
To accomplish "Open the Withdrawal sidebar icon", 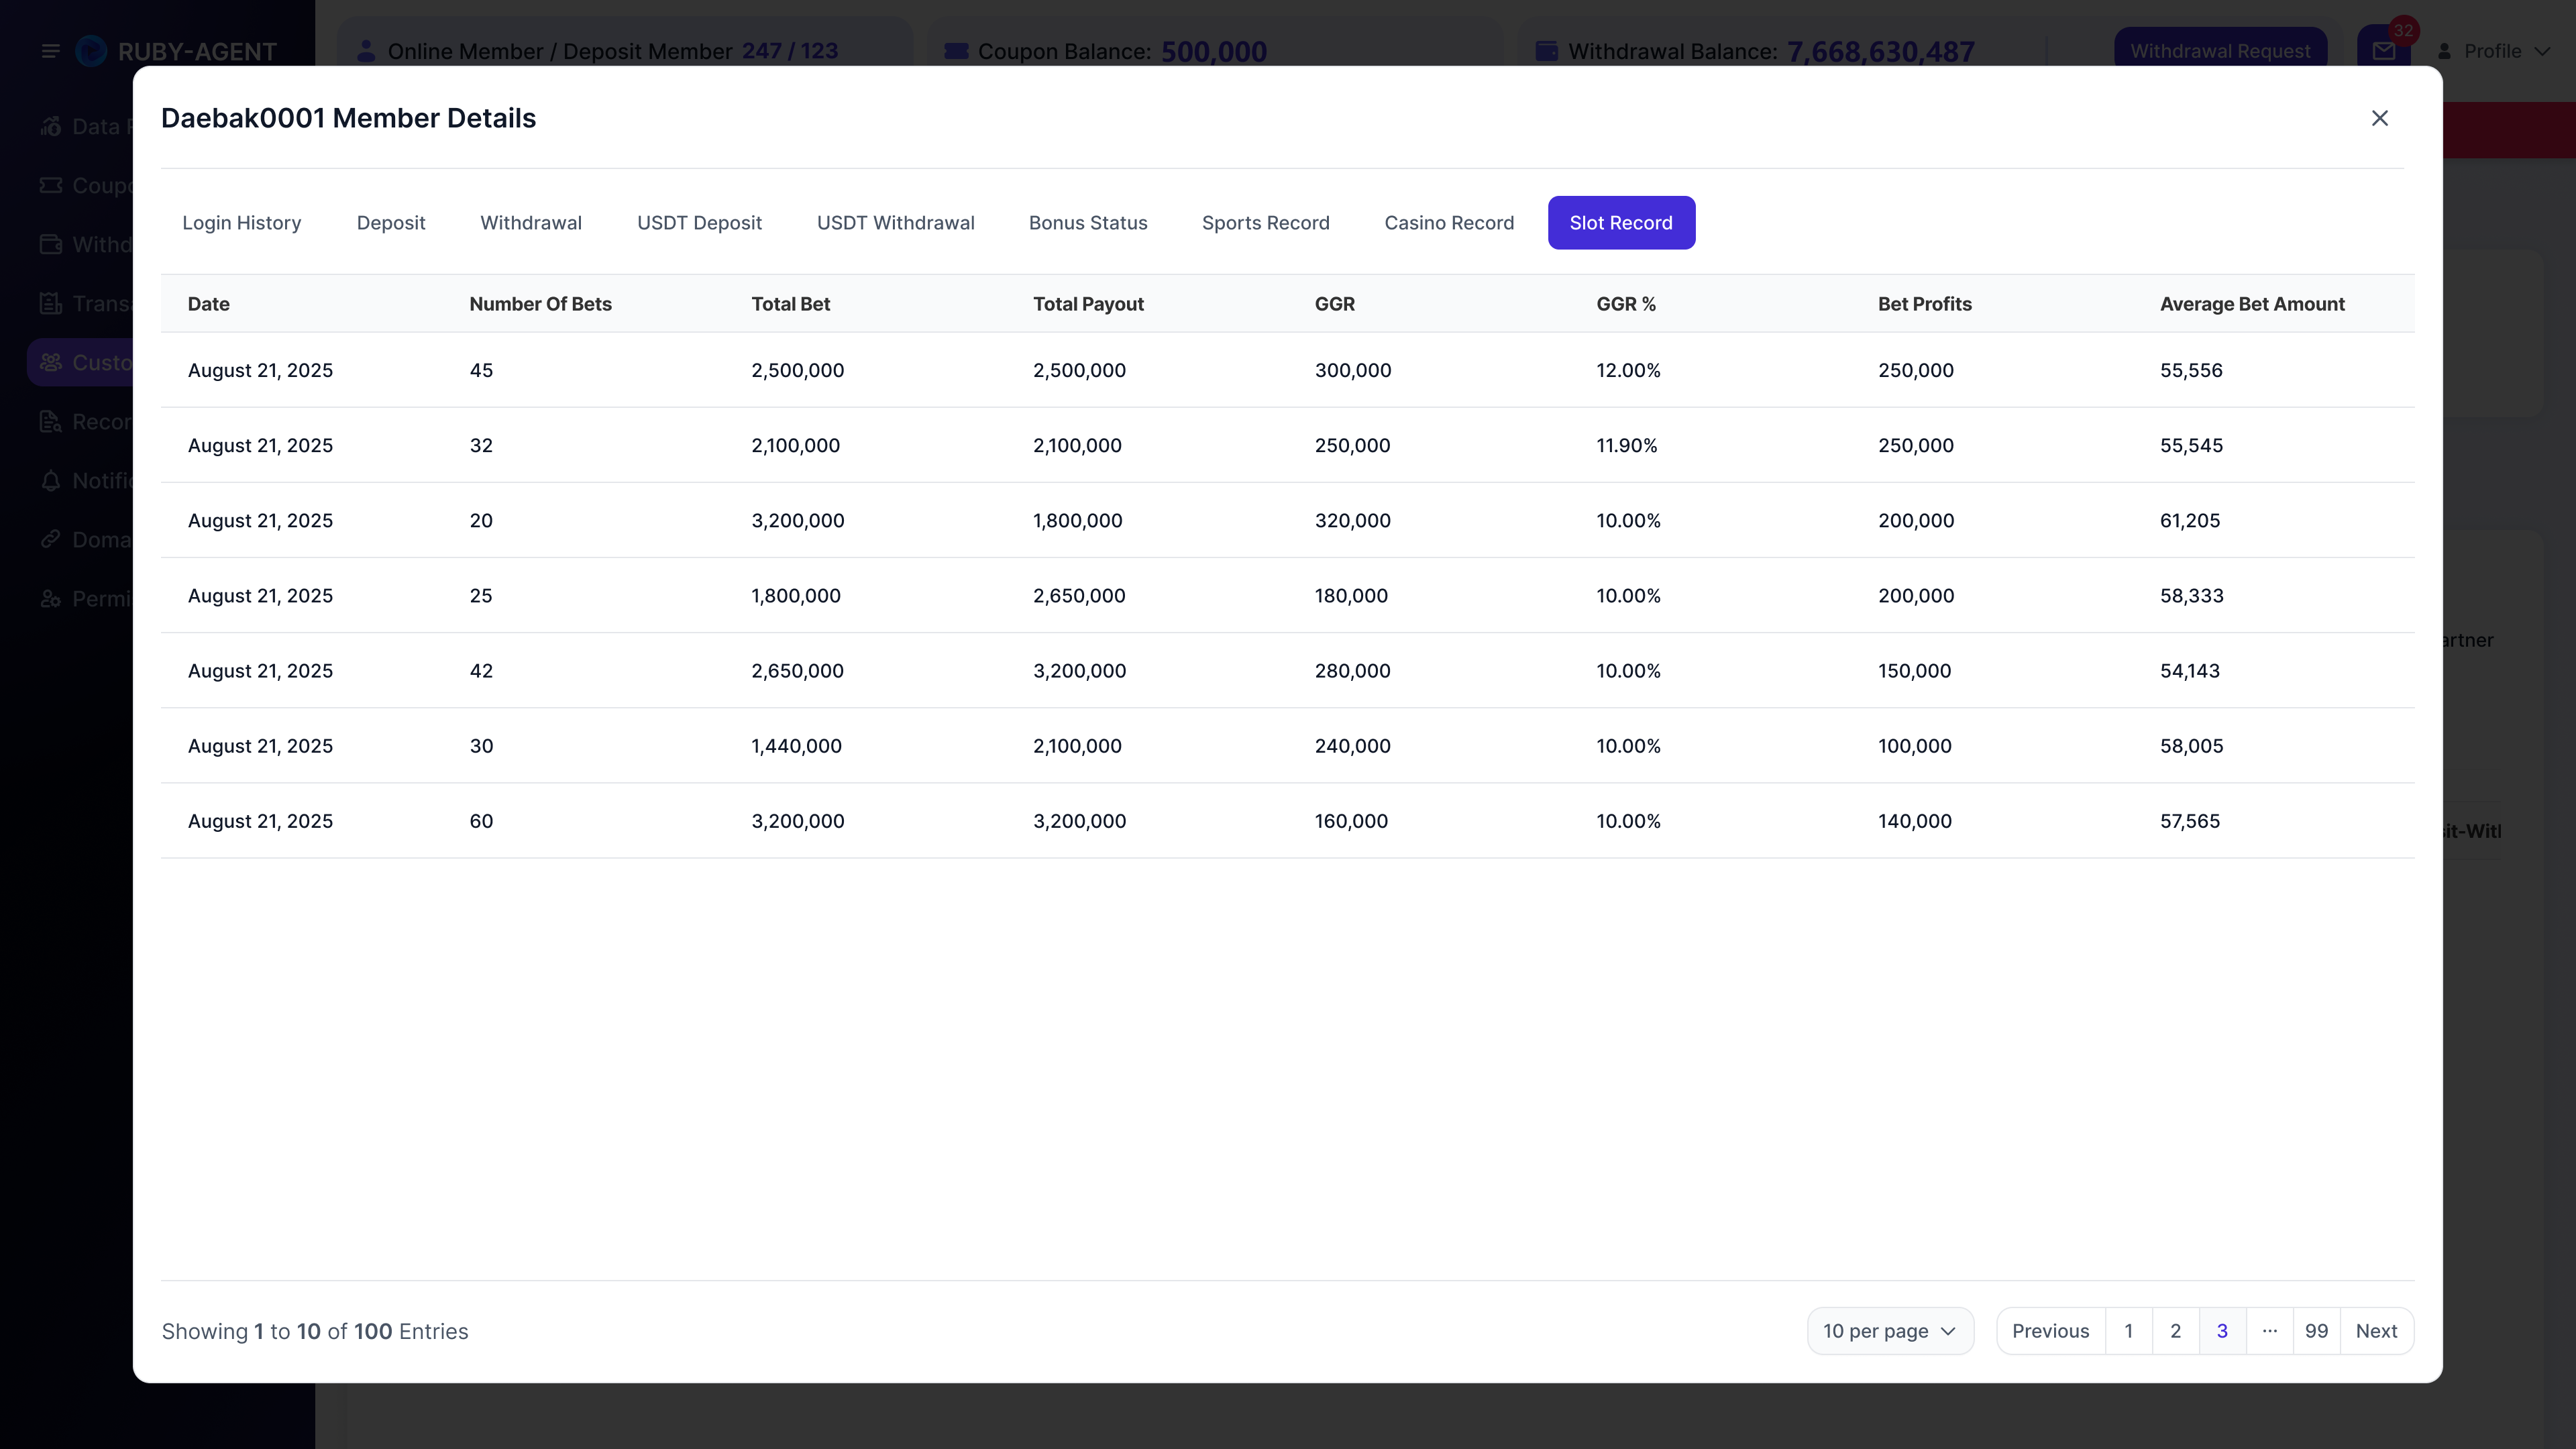I will point(51,244).
